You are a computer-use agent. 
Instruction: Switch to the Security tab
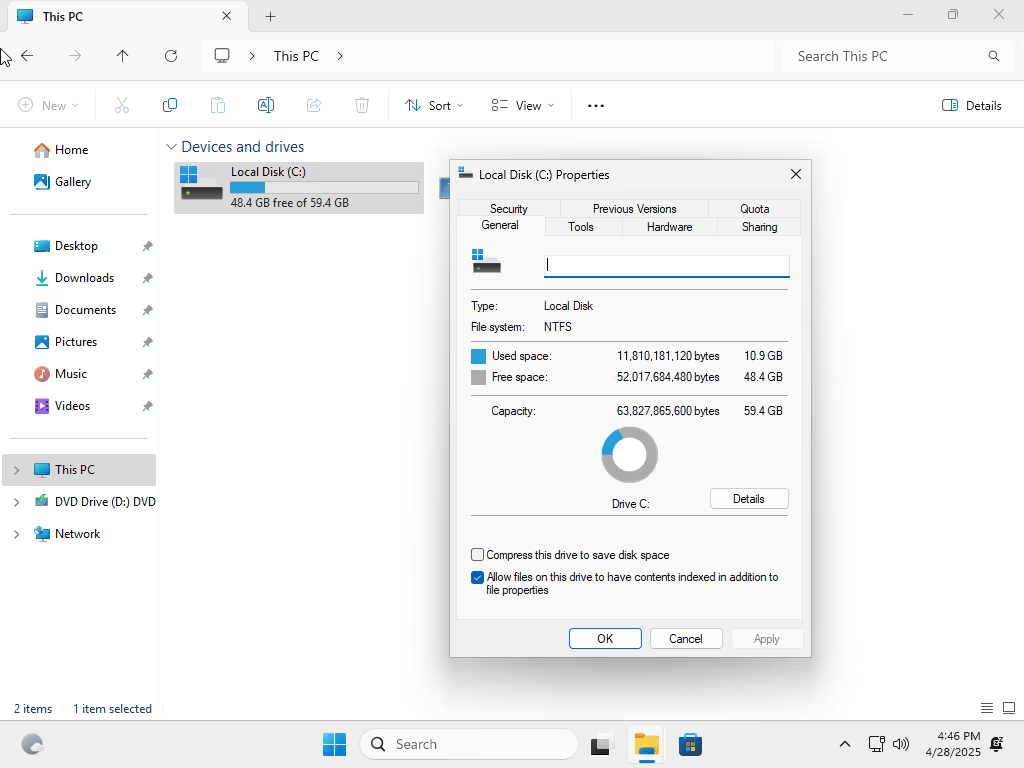pos(509,208)
